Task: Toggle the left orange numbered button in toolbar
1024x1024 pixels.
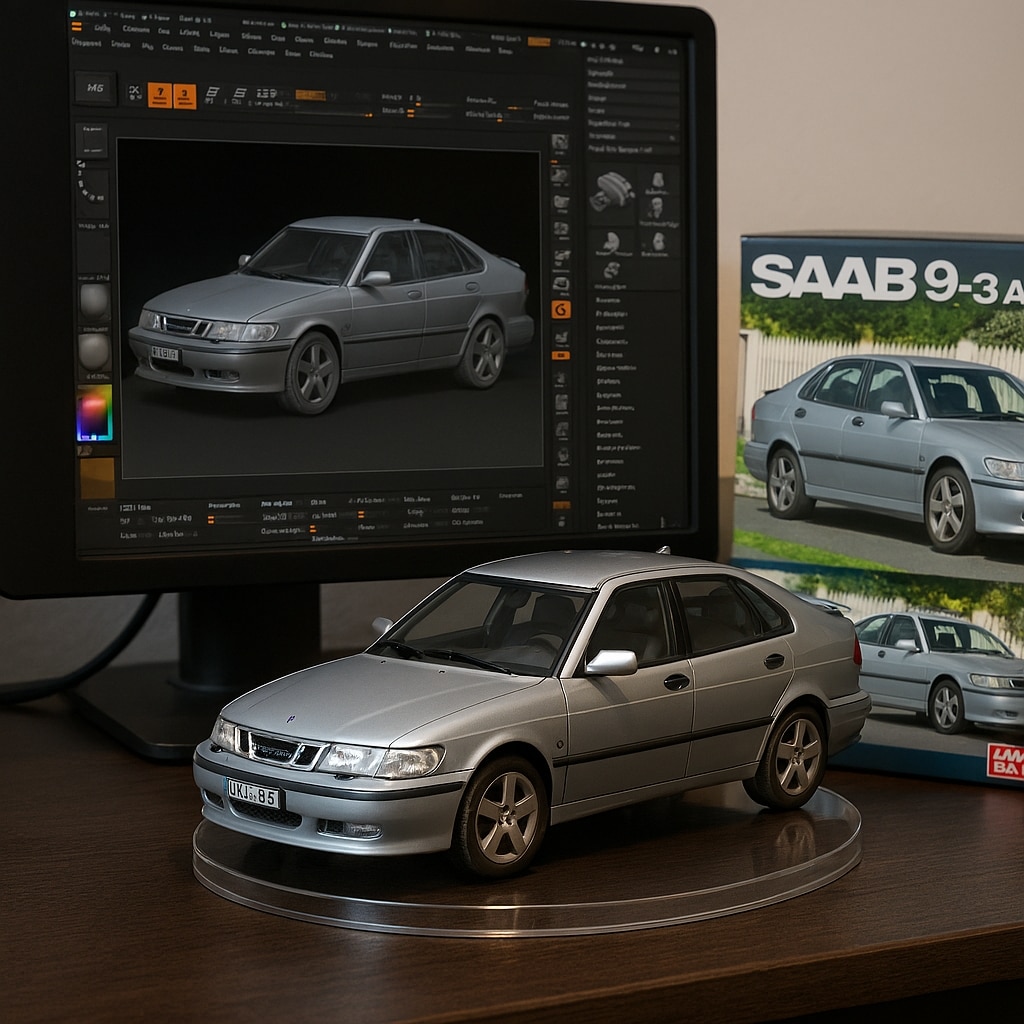Action: point(159,95)
